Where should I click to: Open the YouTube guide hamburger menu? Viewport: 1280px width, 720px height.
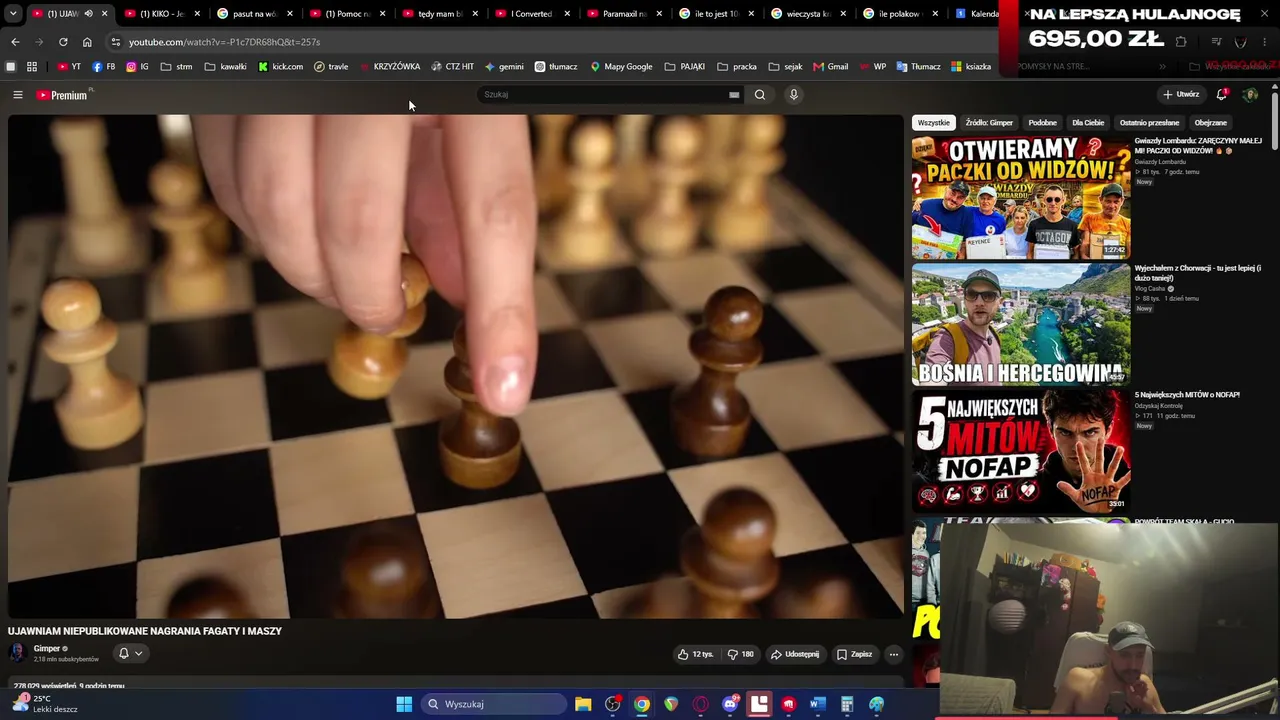click(x=17, y=95)
